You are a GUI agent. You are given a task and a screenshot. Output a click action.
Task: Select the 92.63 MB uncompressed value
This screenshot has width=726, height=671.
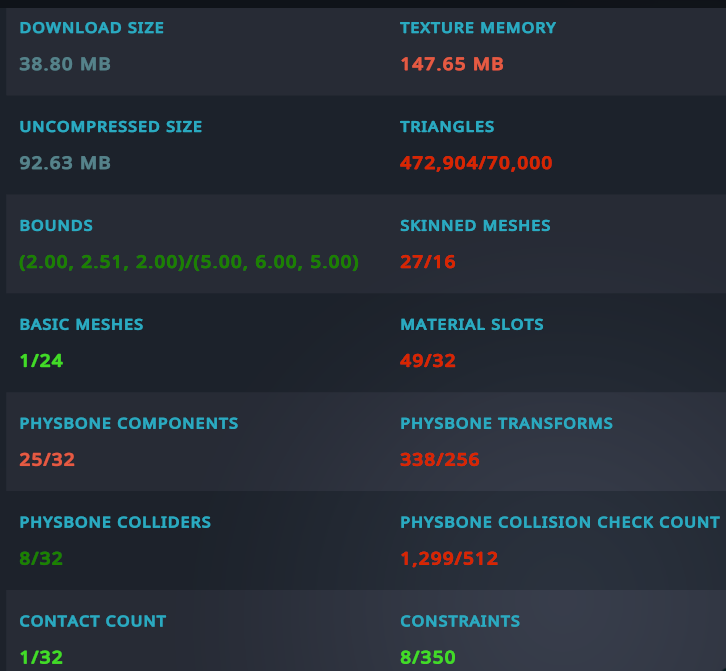click(64, 163)
